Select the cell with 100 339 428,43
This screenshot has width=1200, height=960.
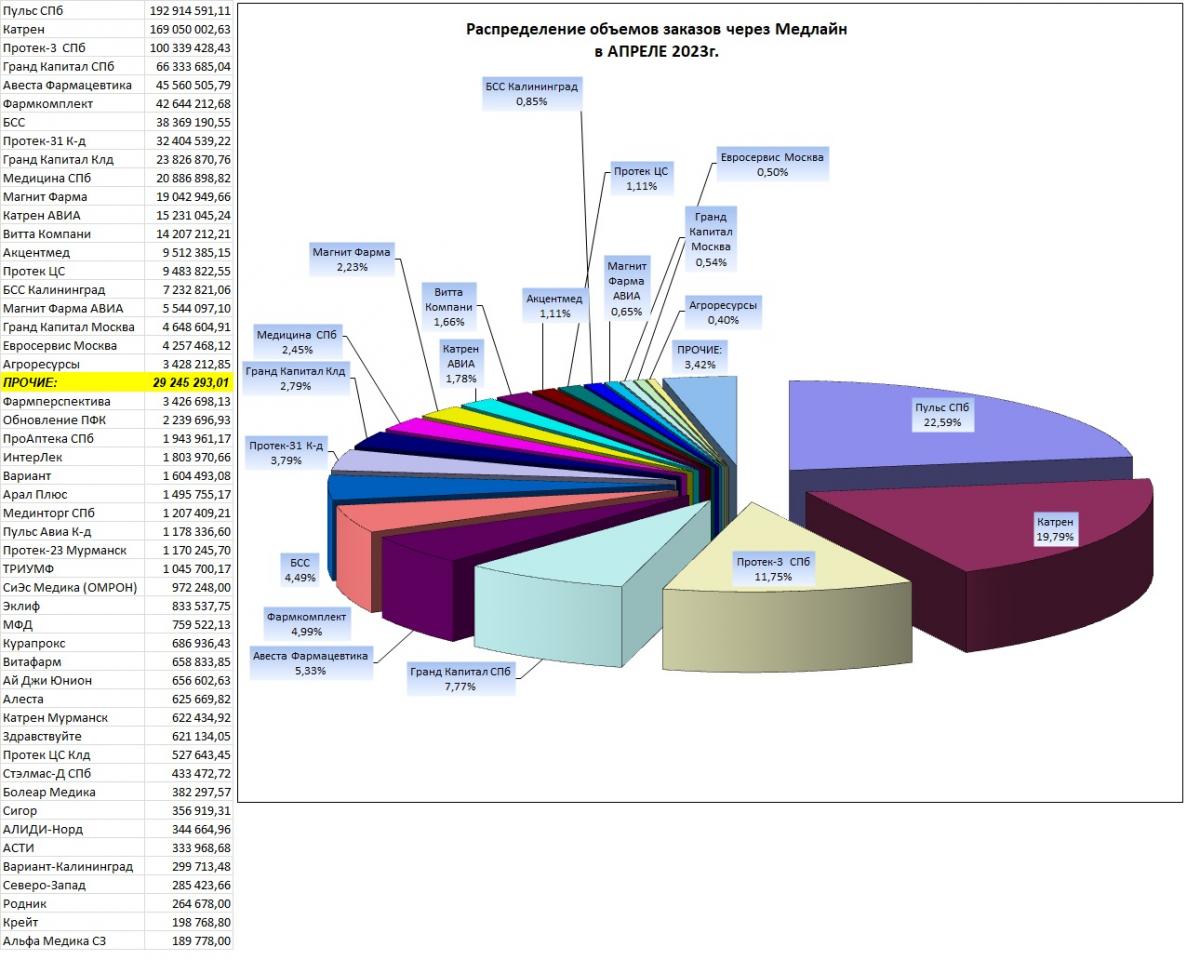tap(189, 47)
